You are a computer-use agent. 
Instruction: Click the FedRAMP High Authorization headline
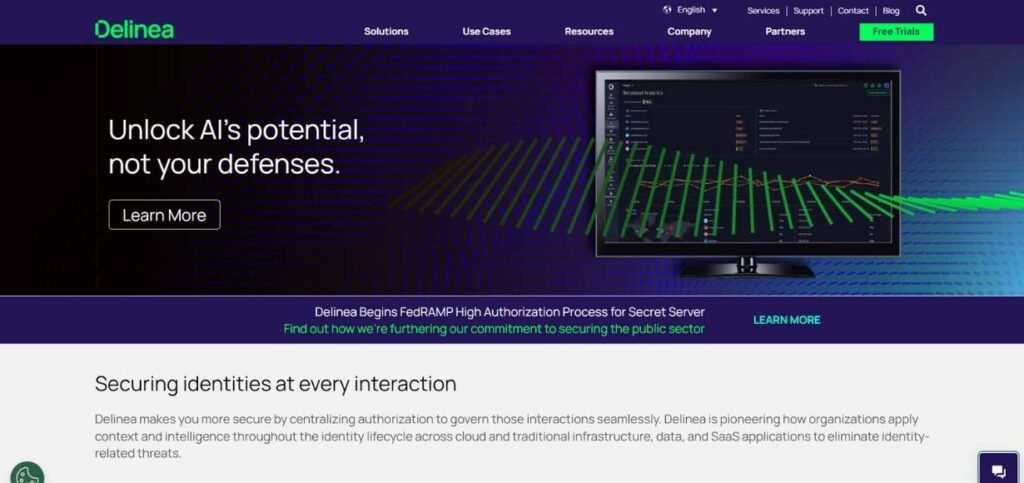509,312
